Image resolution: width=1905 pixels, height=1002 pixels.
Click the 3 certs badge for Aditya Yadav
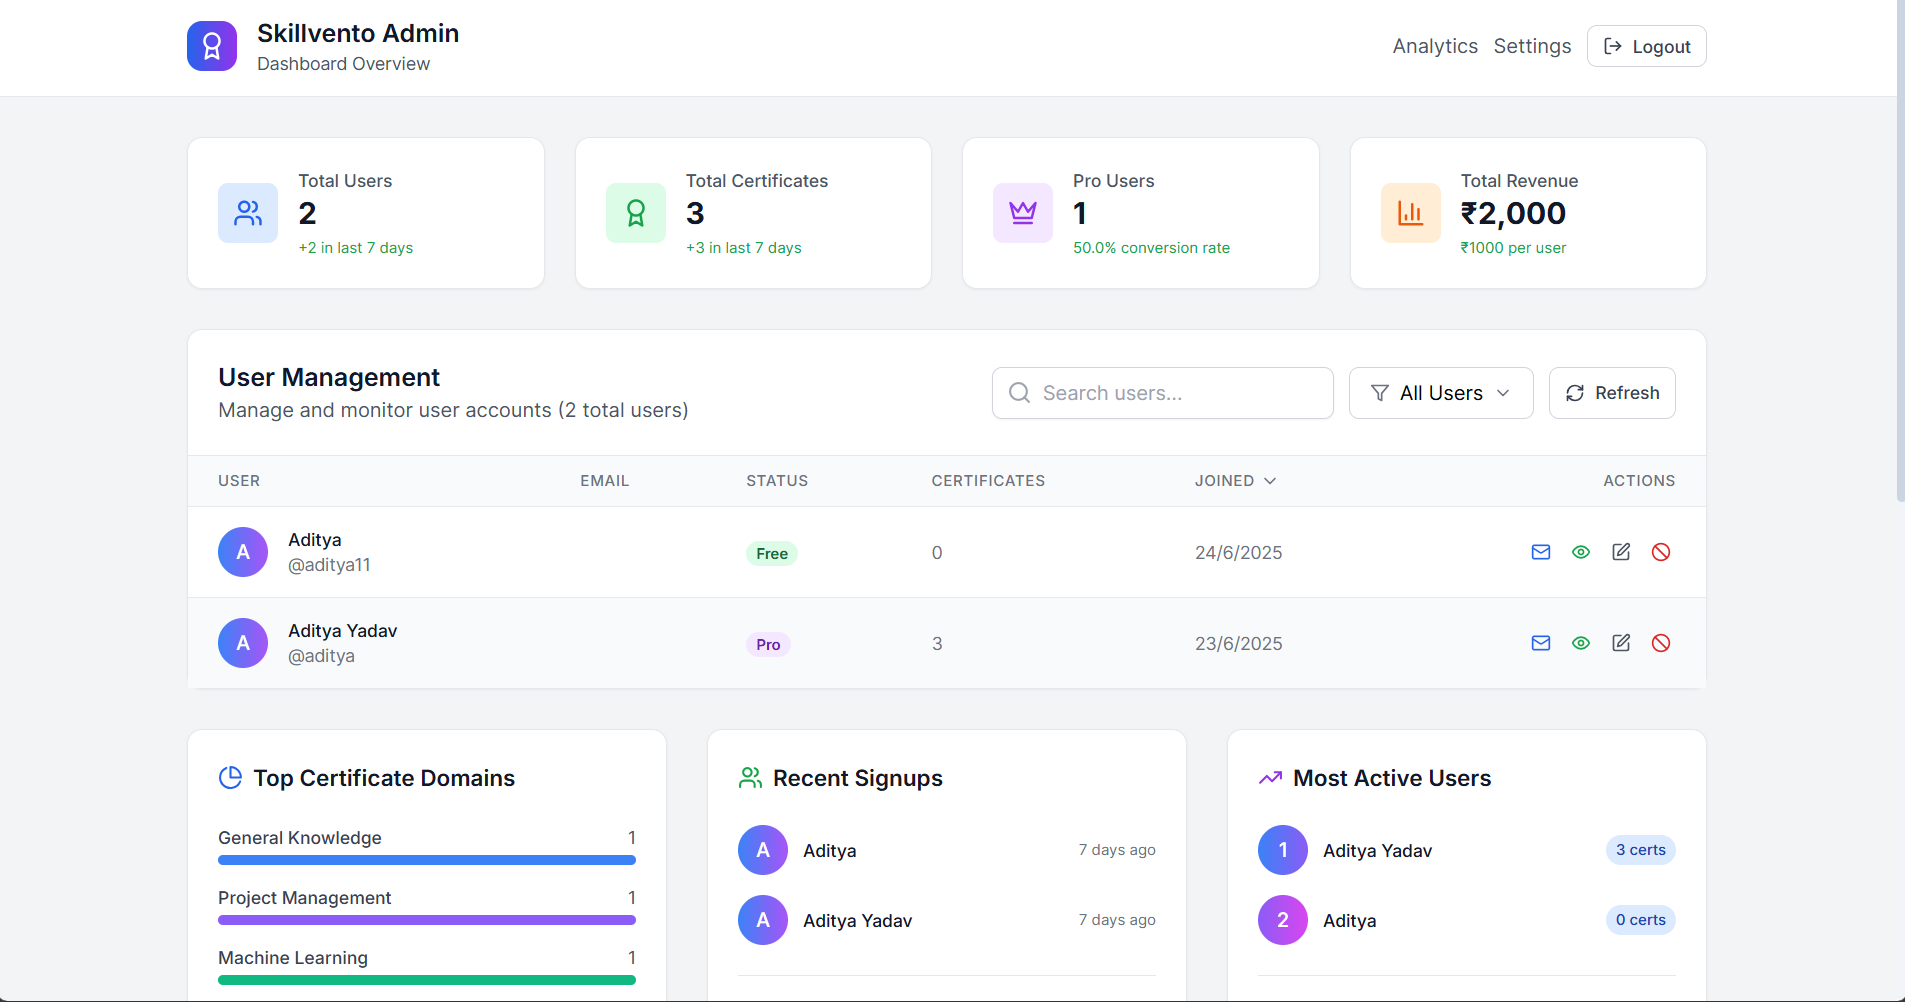1641,850
